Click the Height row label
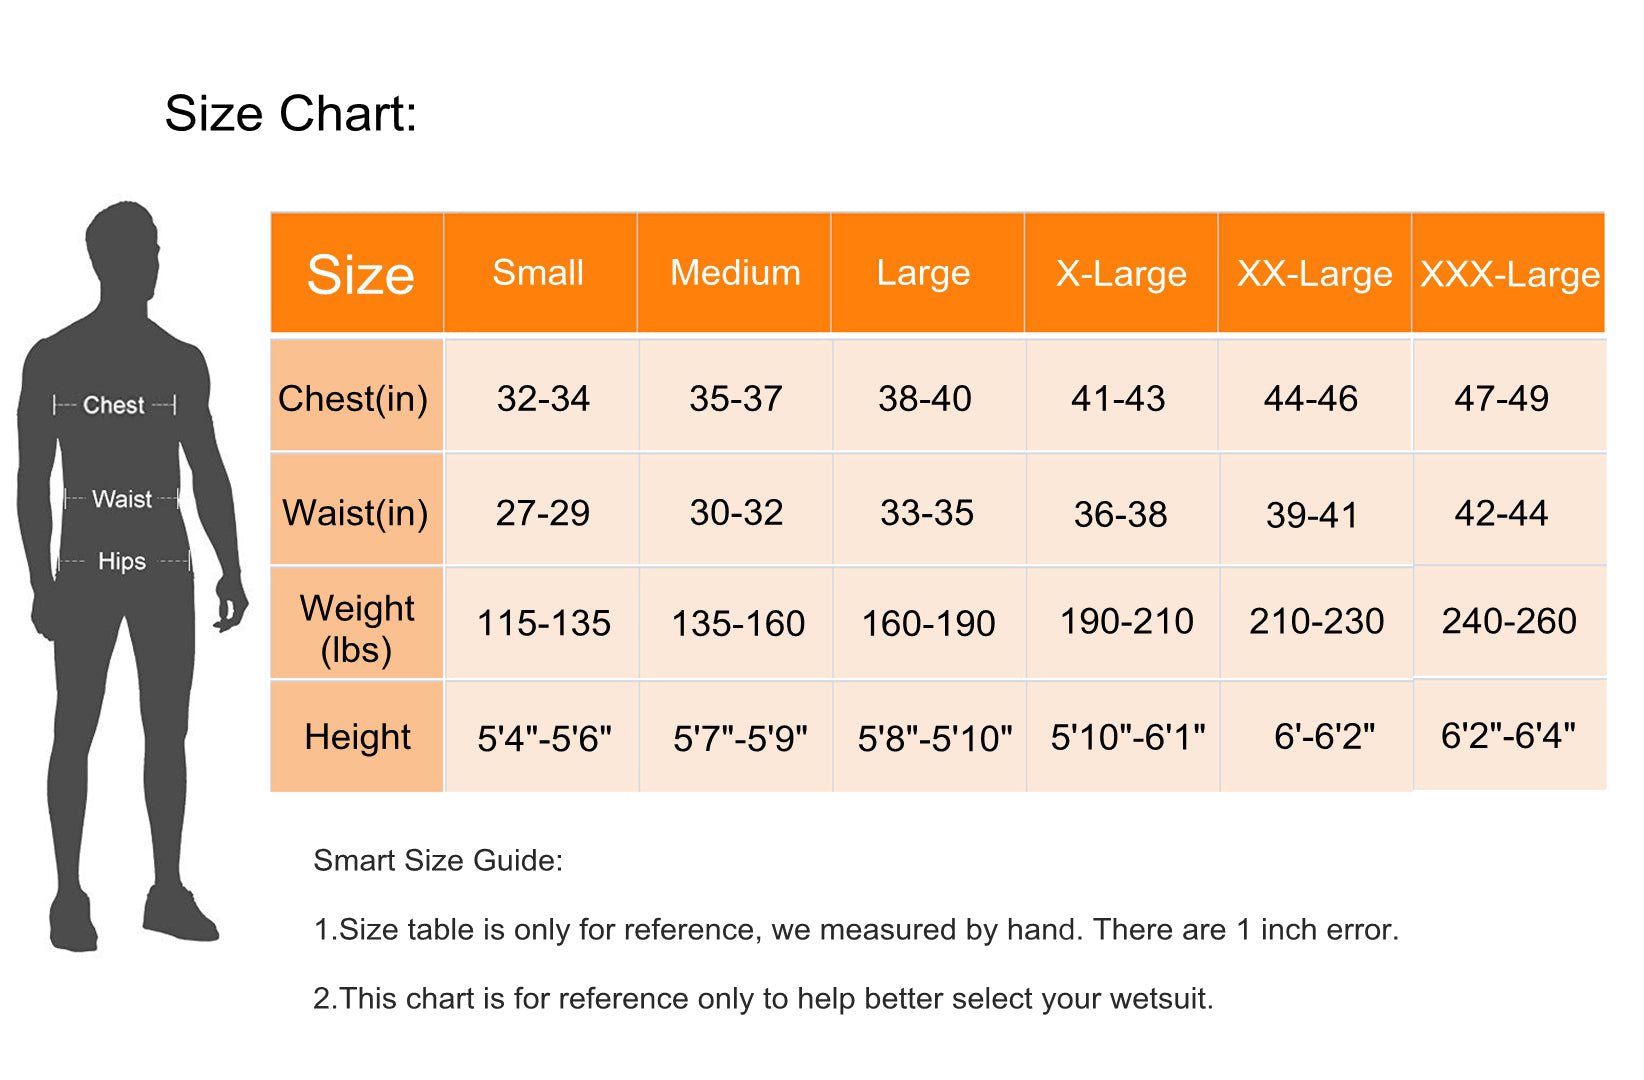 pyautogui.click(x=357, y=737)
